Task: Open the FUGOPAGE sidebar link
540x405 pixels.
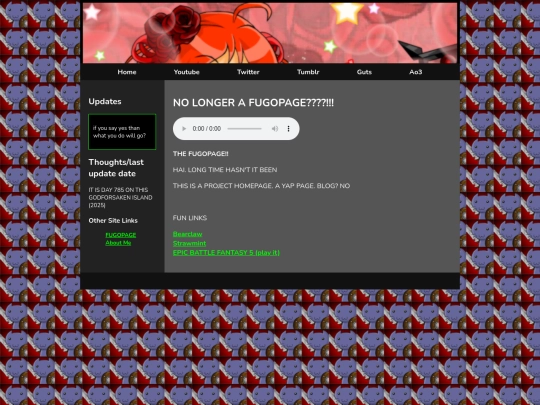Action: (x=121, y=235)
